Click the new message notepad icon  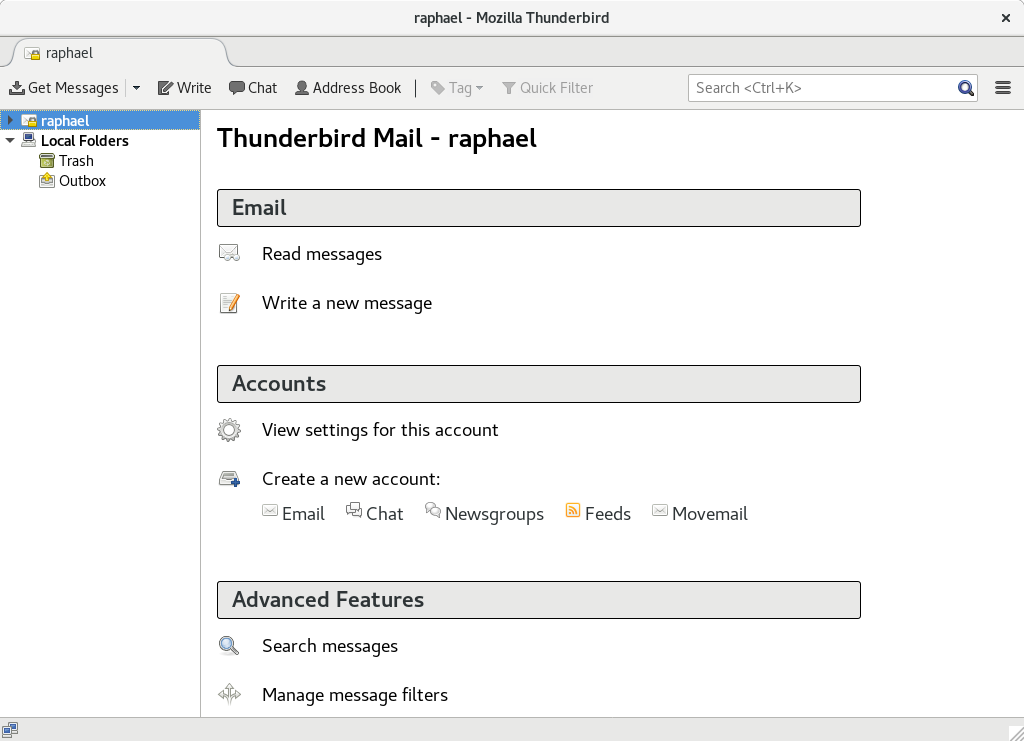229,303
